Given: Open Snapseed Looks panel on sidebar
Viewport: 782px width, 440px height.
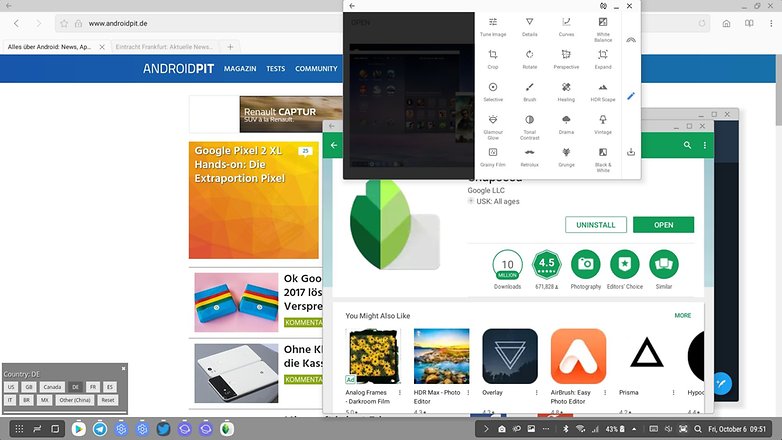Looking at the screenshot, I should (x=631, y=40).
